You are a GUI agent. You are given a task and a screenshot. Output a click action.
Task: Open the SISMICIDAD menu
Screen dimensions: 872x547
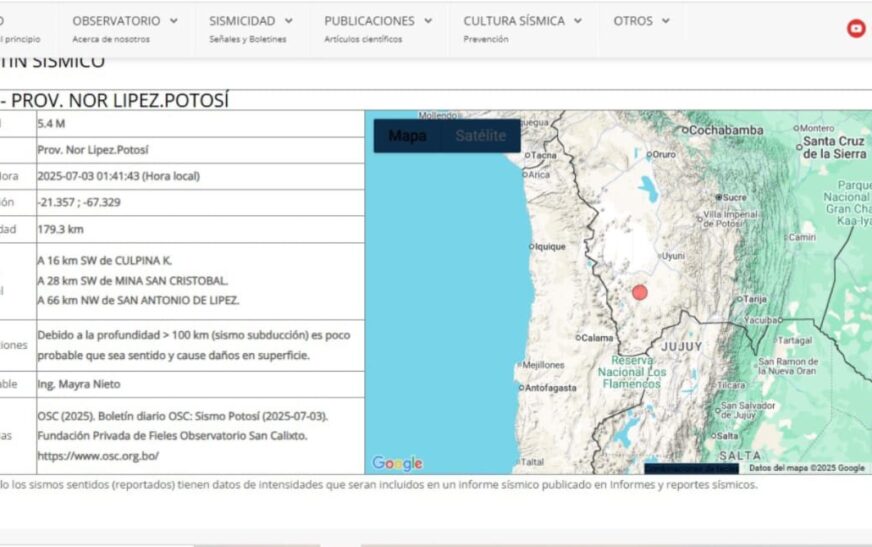coord(242,21)
